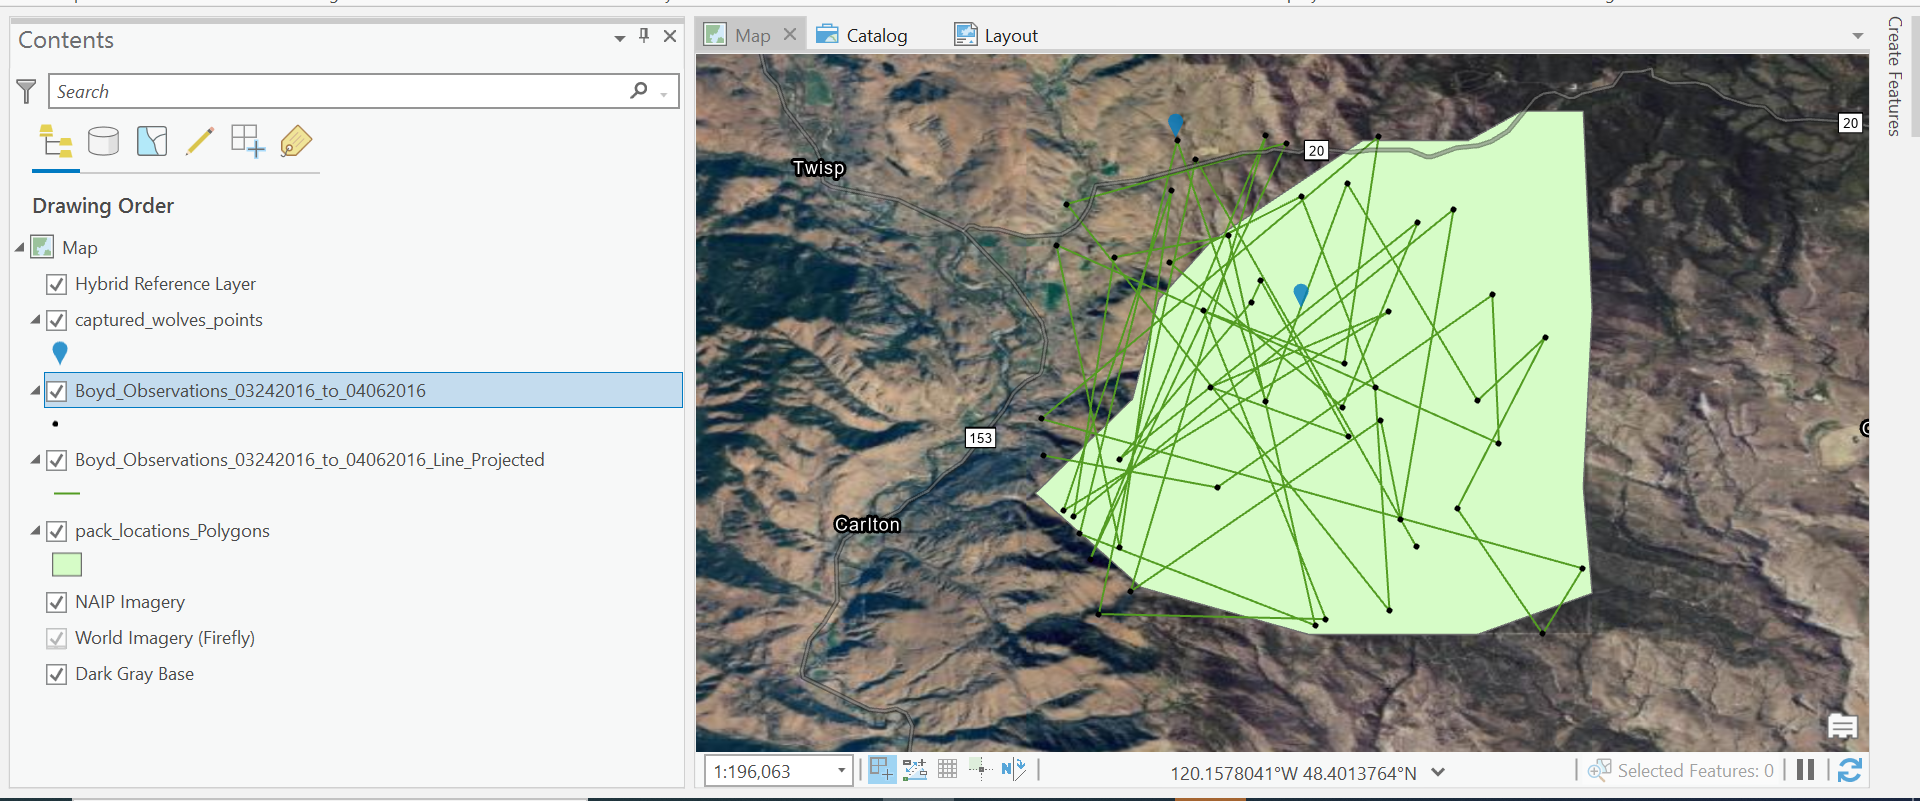Uncheck the Hybrid Reference Layer checkbox
1920x801 pixels.
click(x=57, y=284)
